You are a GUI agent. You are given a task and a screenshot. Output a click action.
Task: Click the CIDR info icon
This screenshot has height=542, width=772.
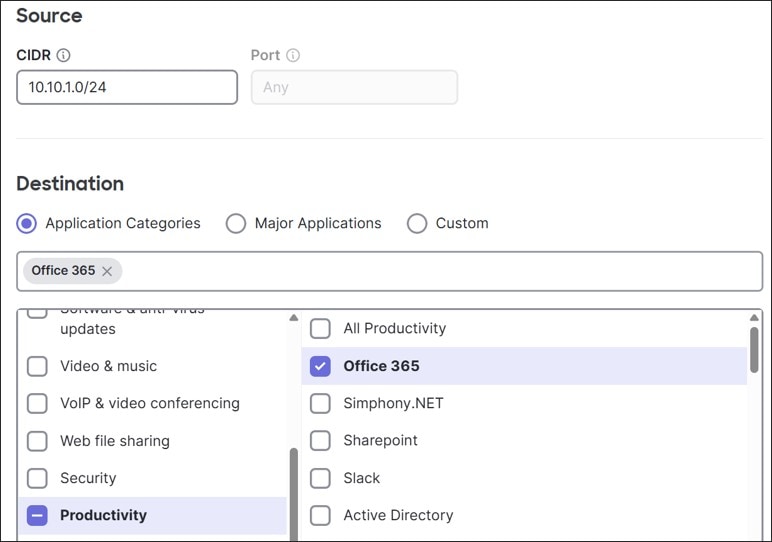click(64, 56)
